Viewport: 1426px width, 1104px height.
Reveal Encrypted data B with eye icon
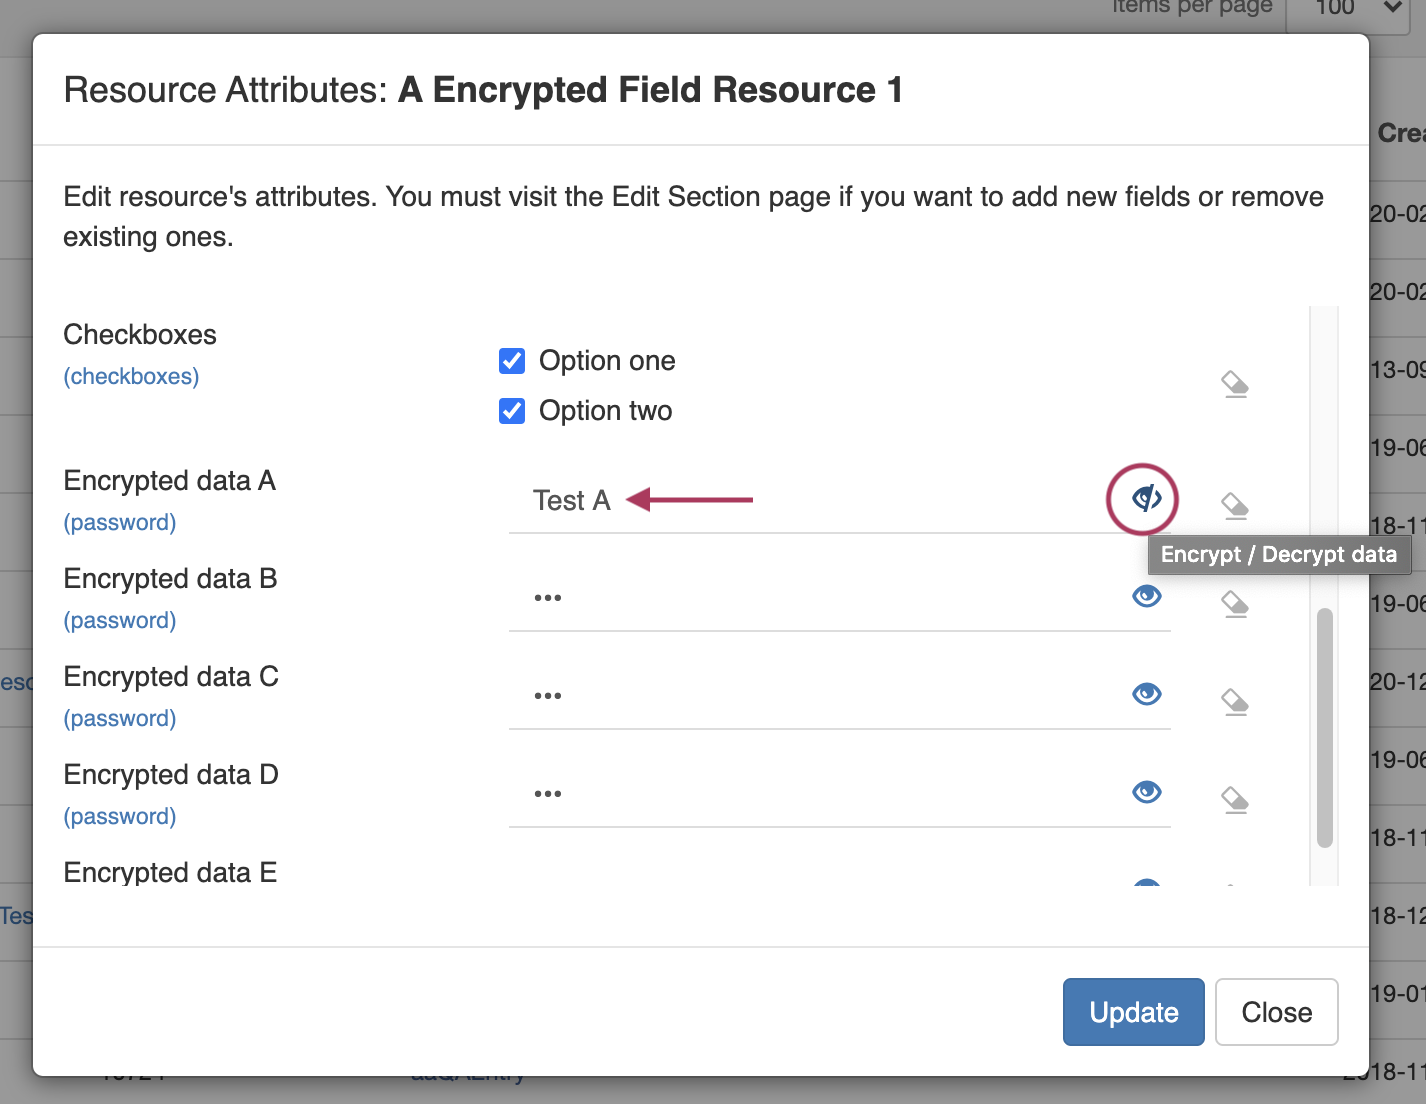1146,596
